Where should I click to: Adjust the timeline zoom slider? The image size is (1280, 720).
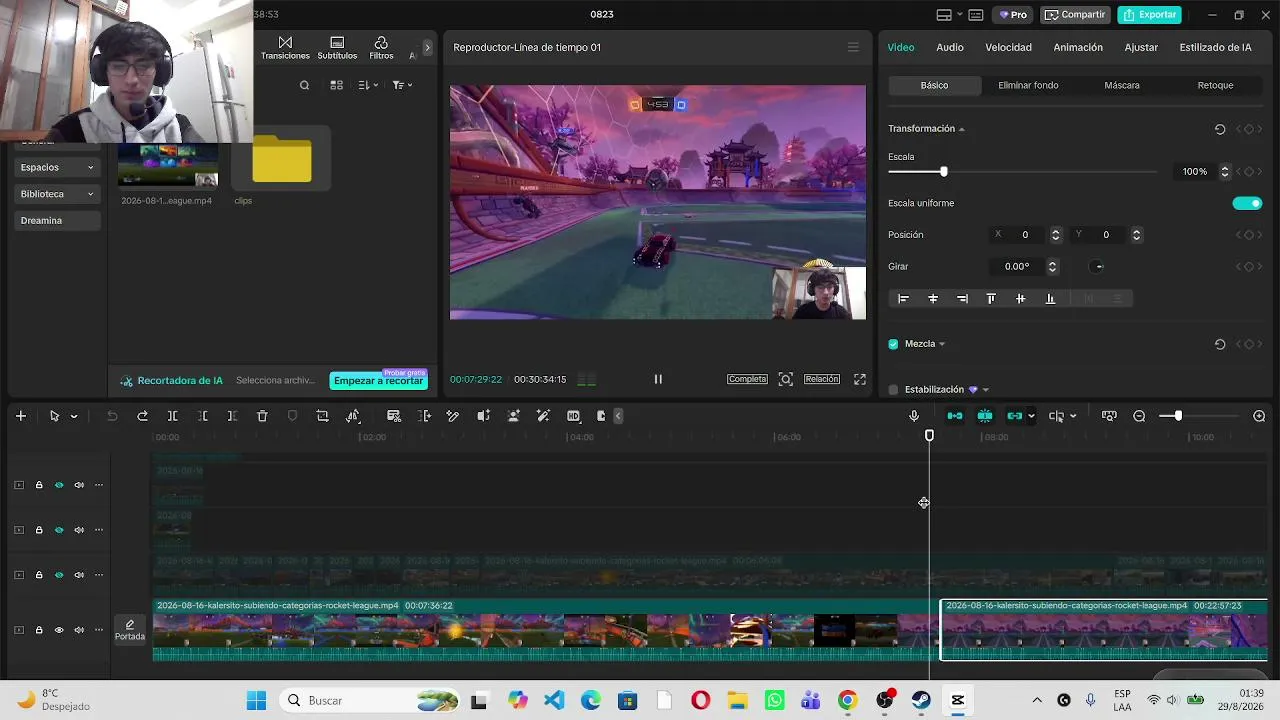(1178, 416)
